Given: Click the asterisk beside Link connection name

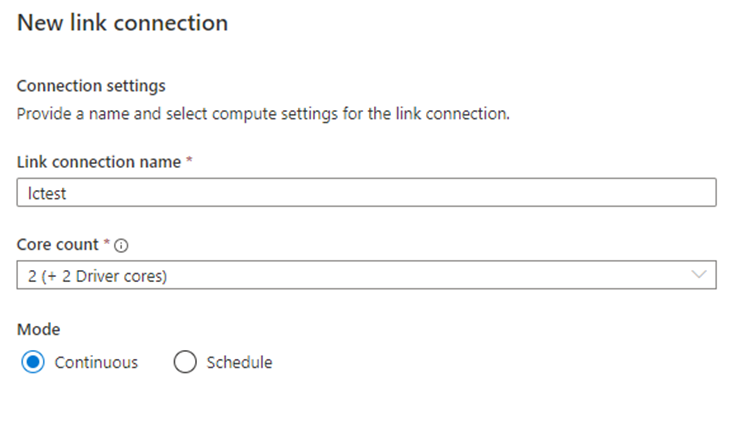Looking at the screenshot, I should [x=189, y=161].
